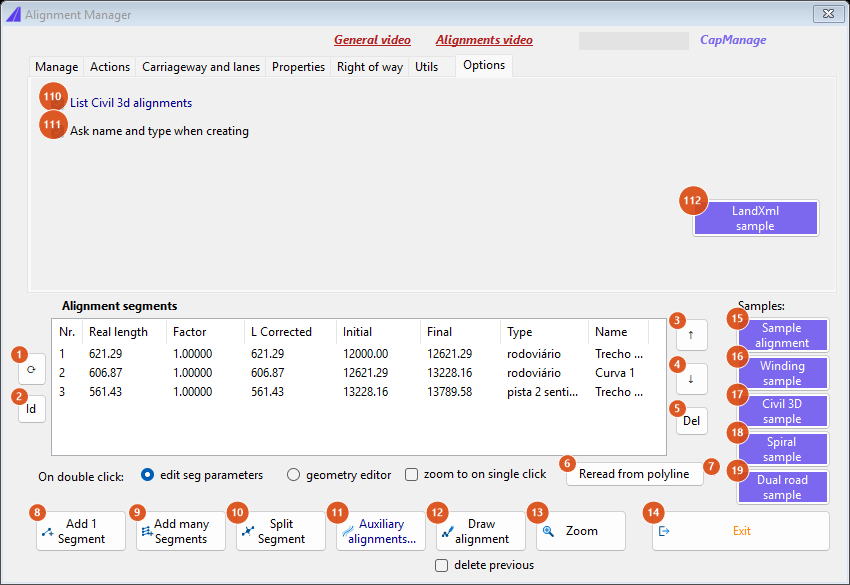Click the Initial column header
Screen dimensions: 850x585
tap(378, 332)
